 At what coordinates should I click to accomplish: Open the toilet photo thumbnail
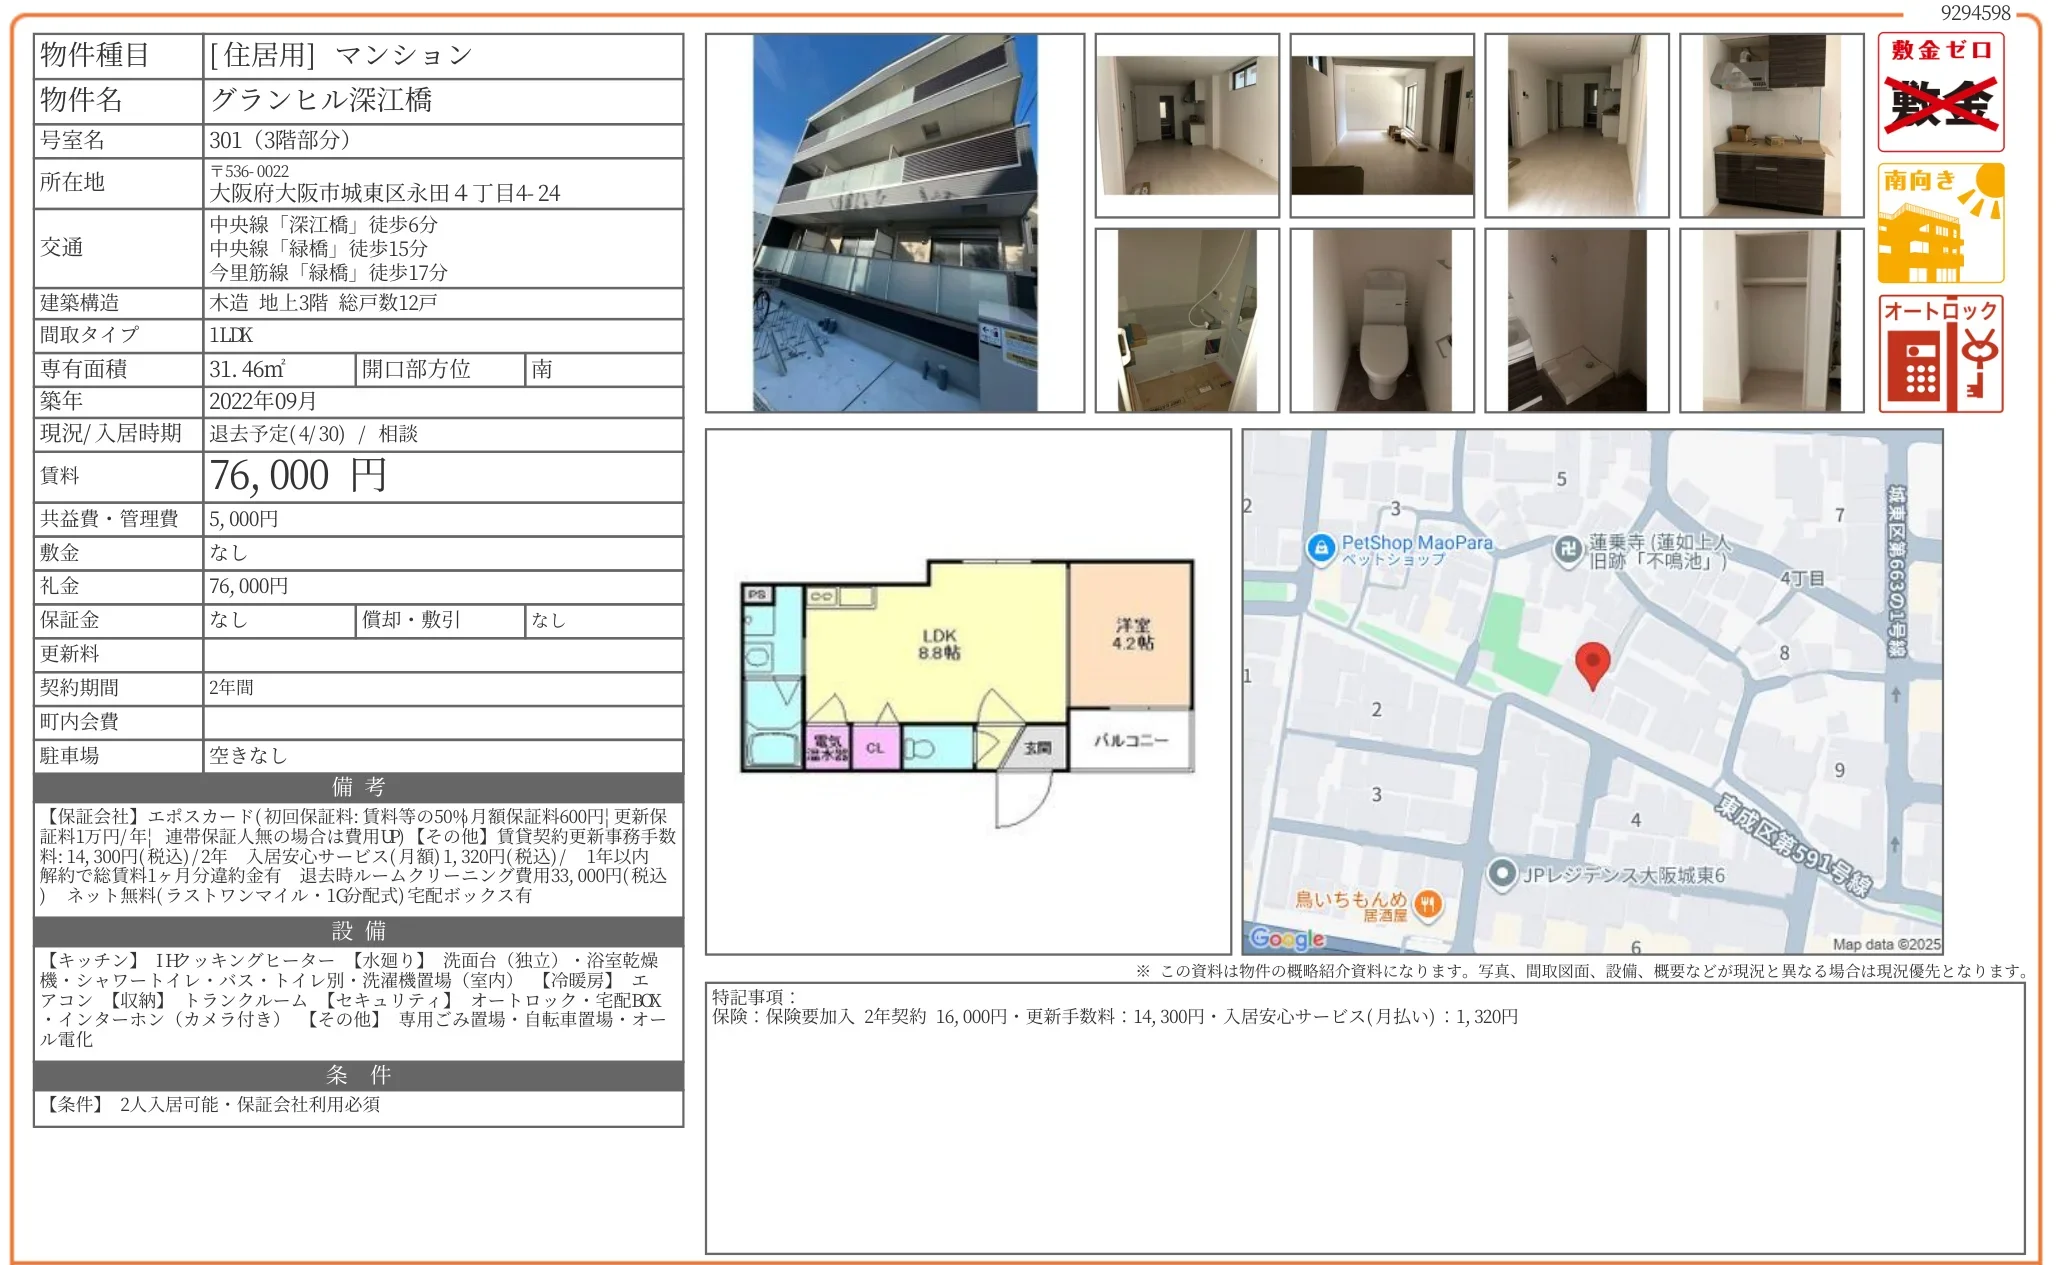tap(1381, 320)
